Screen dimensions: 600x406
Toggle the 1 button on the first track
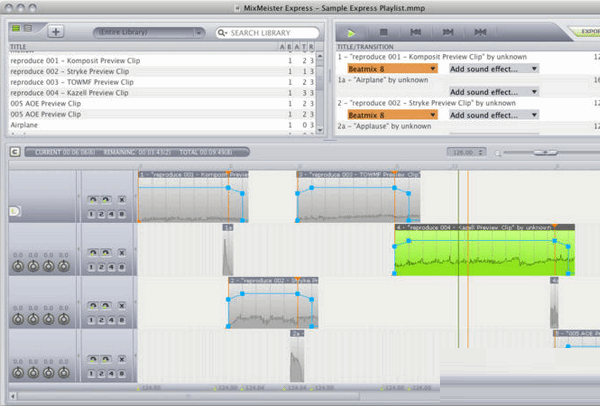[x=89, y=213]
